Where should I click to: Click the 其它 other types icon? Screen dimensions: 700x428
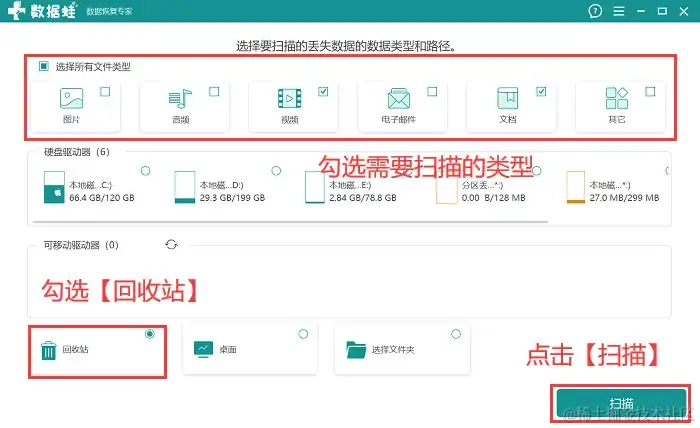(x=617, y=98)
